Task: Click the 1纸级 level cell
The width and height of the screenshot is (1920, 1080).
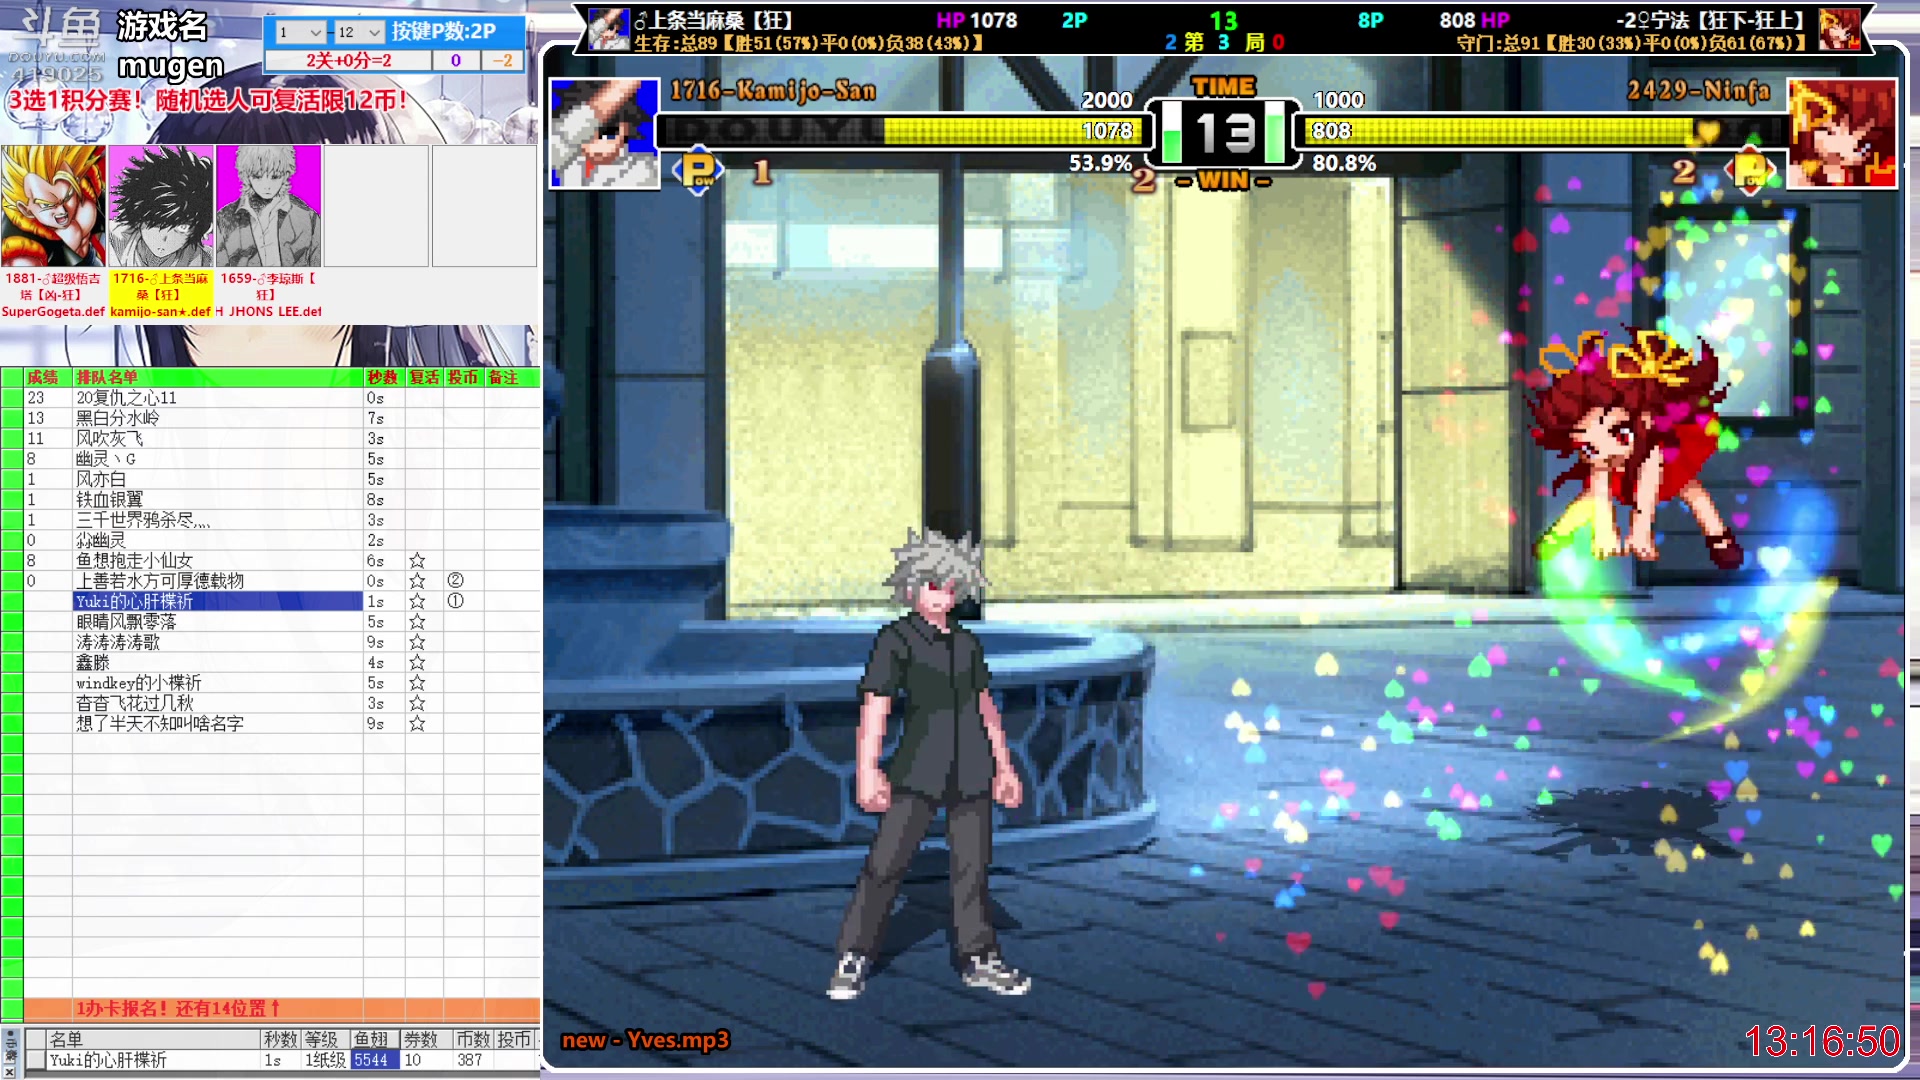Action: 325,1060
